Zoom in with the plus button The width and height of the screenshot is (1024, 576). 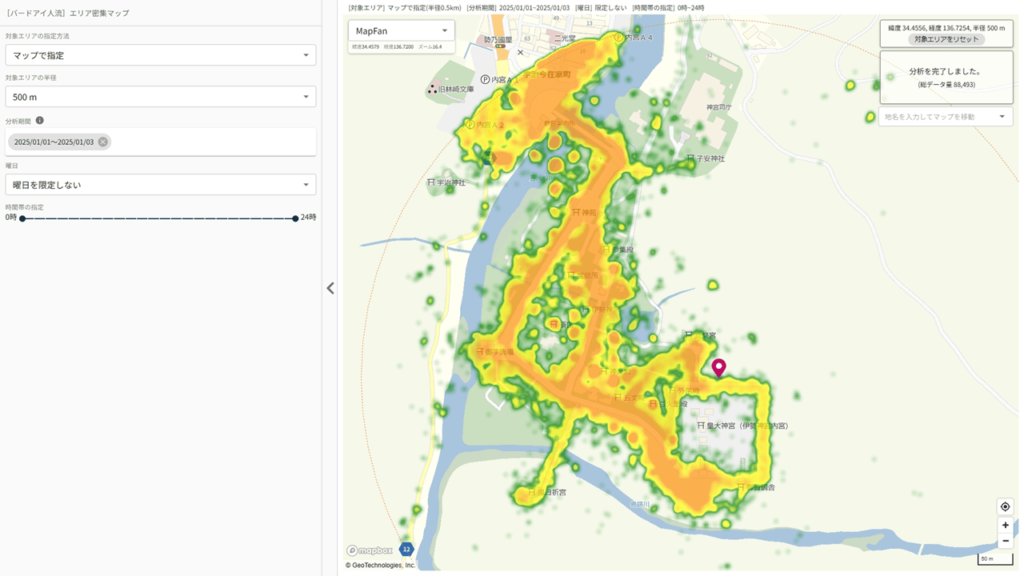pos(1005,525)
